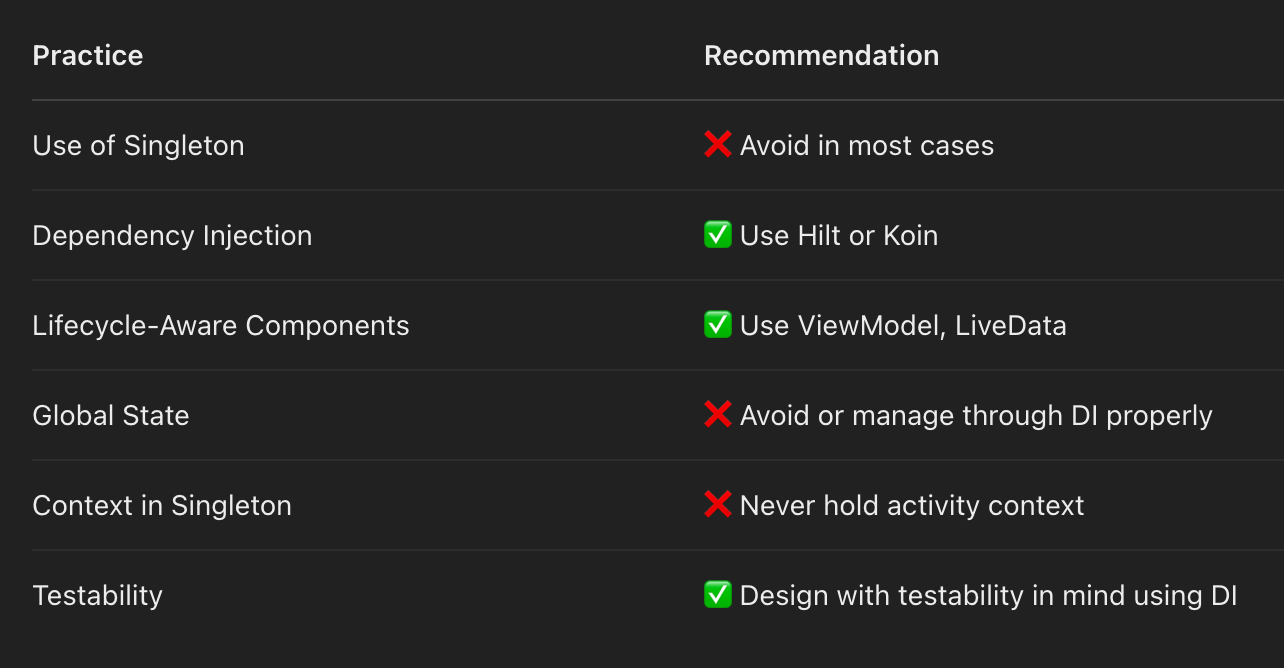Click the Global State cell
The image size is (1284, 668).
pos(111,416)
